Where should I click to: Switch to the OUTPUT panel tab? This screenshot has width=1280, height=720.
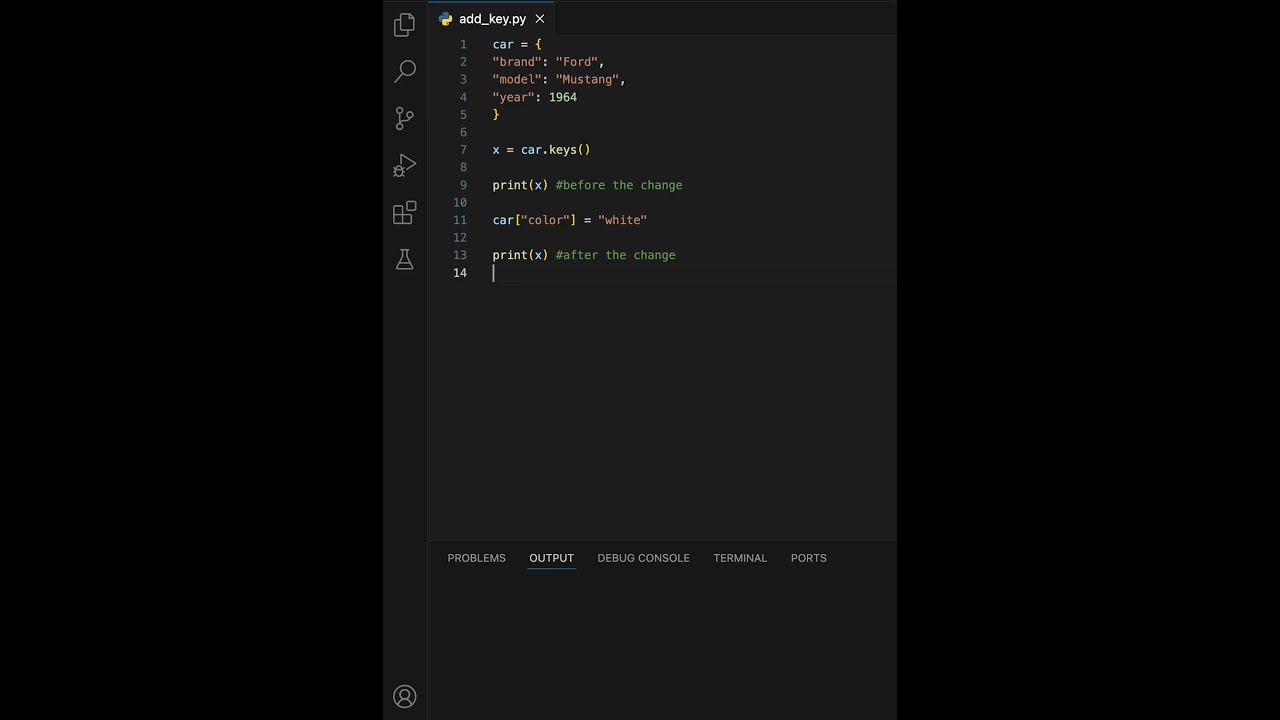(x=551, y=558)
